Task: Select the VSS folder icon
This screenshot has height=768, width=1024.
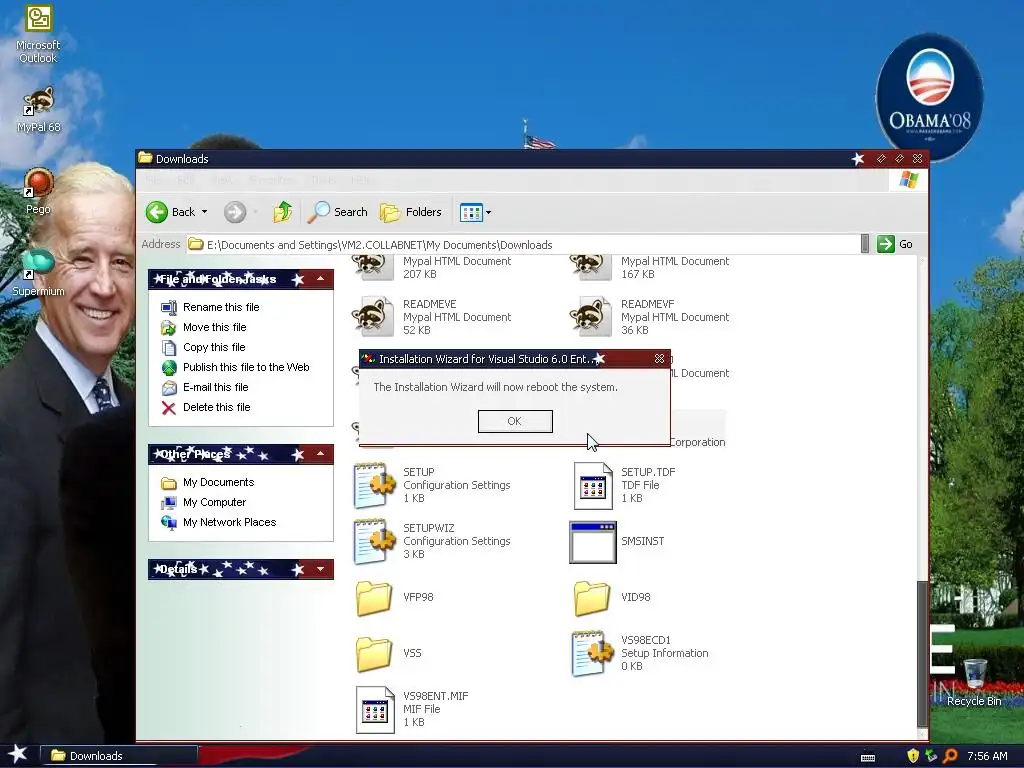Action: point(374,654)
